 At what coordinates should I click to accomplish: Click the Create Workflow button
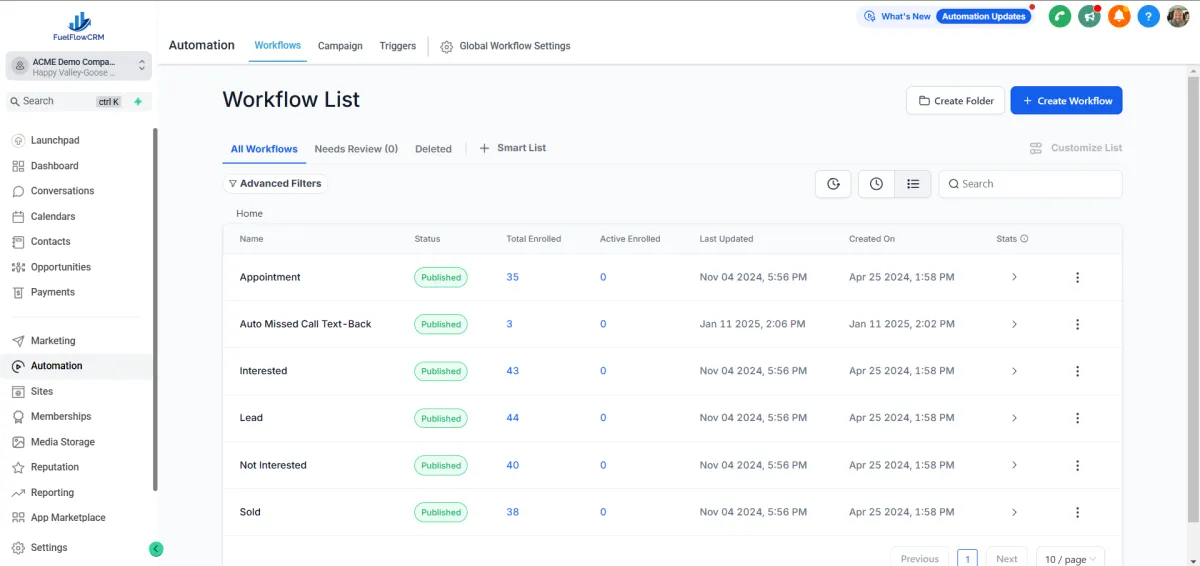pyautogui.click(x=1066, y=101)
